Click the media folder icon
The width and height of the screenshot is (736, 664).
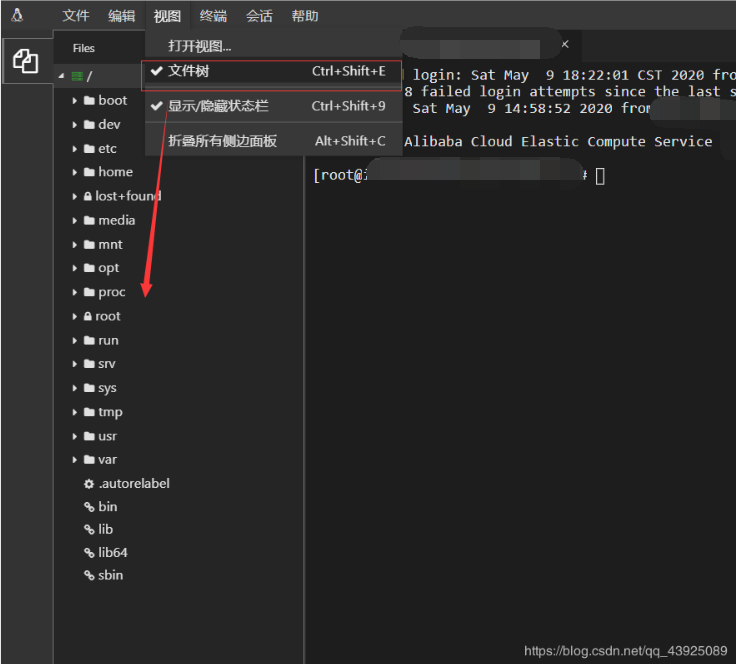(89, 221)
